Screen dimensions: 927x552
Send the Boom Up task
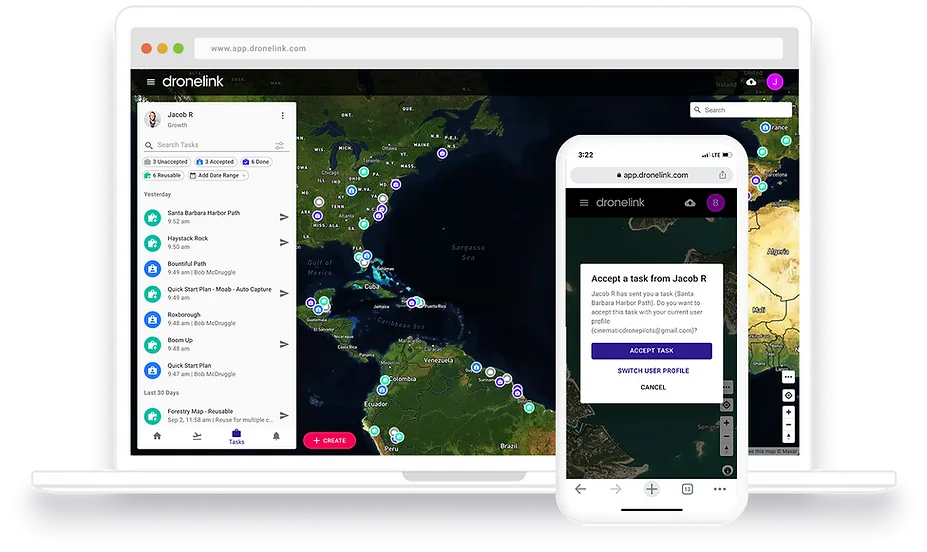[284, 344]
